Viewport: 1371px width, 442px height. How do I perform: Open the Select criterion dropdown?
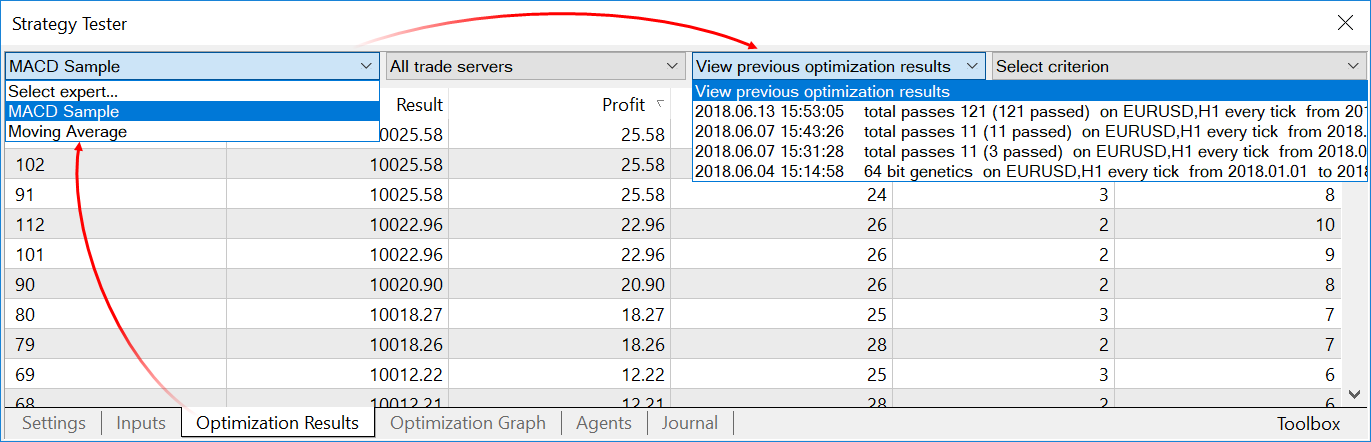(1180, 67)
